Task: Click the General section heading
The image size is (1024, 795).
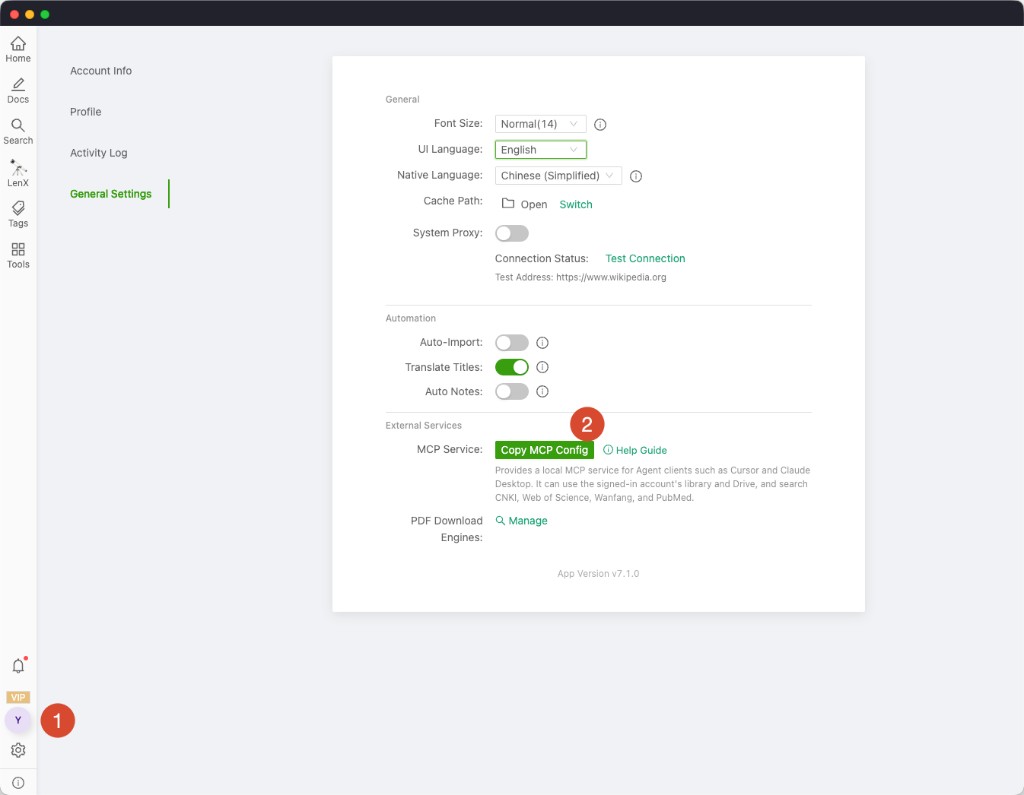Action: pos(402,99)
